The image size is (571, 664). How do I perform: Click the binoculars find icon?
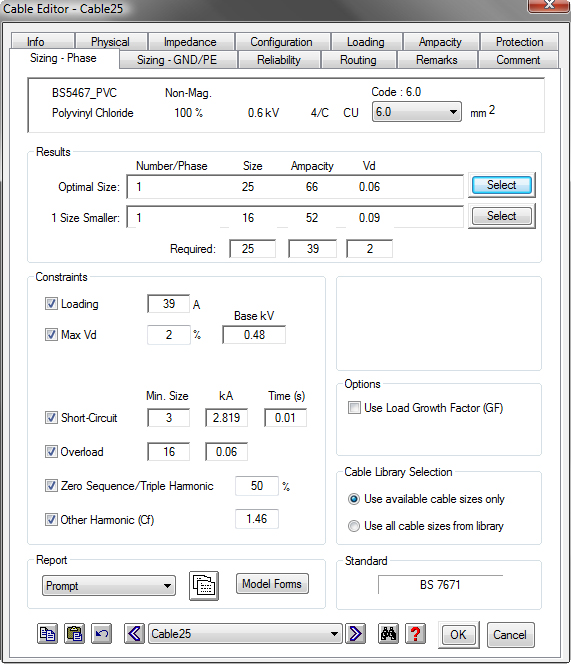pyautogui.click(x=388, y=634)
